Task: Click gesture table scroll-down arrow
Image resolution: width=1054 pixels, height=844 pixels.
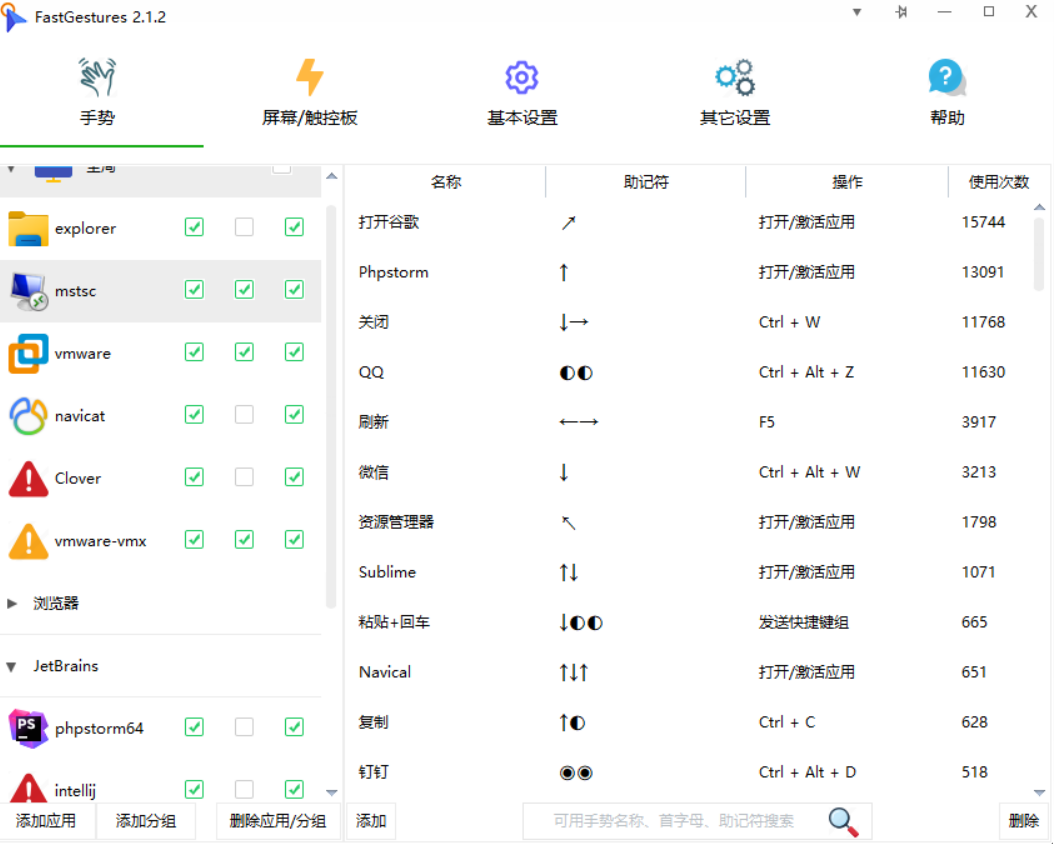Action: (x=1039, y=793)
